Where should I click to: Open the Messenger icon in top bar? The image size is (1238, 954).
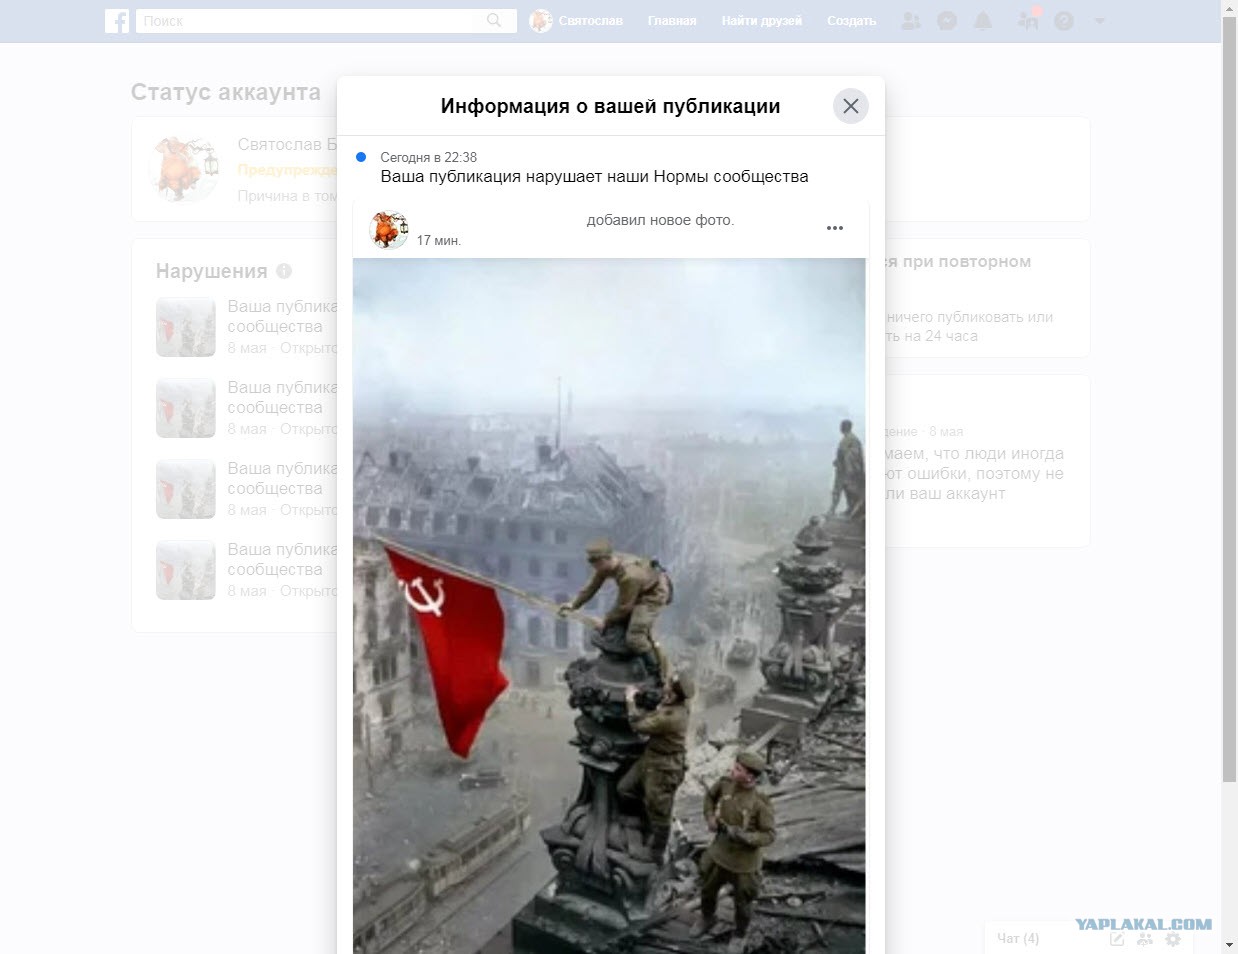947,20
